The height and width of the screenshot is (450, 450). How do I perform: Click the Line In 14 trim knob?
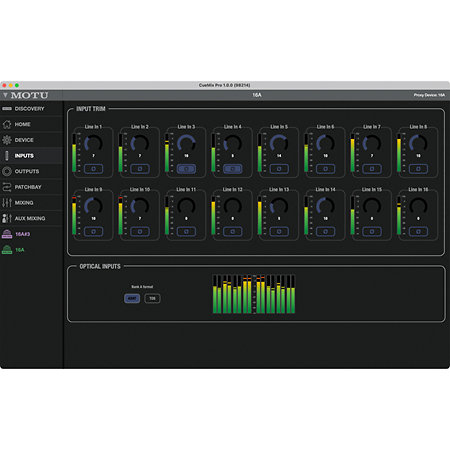pos(325,206)
